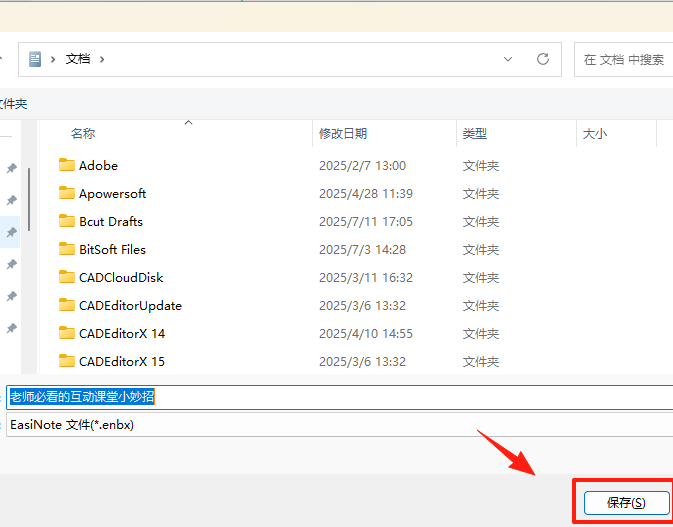Open the file type dropdown EasiNote 文件(*.enbx)

coord(340,425)
